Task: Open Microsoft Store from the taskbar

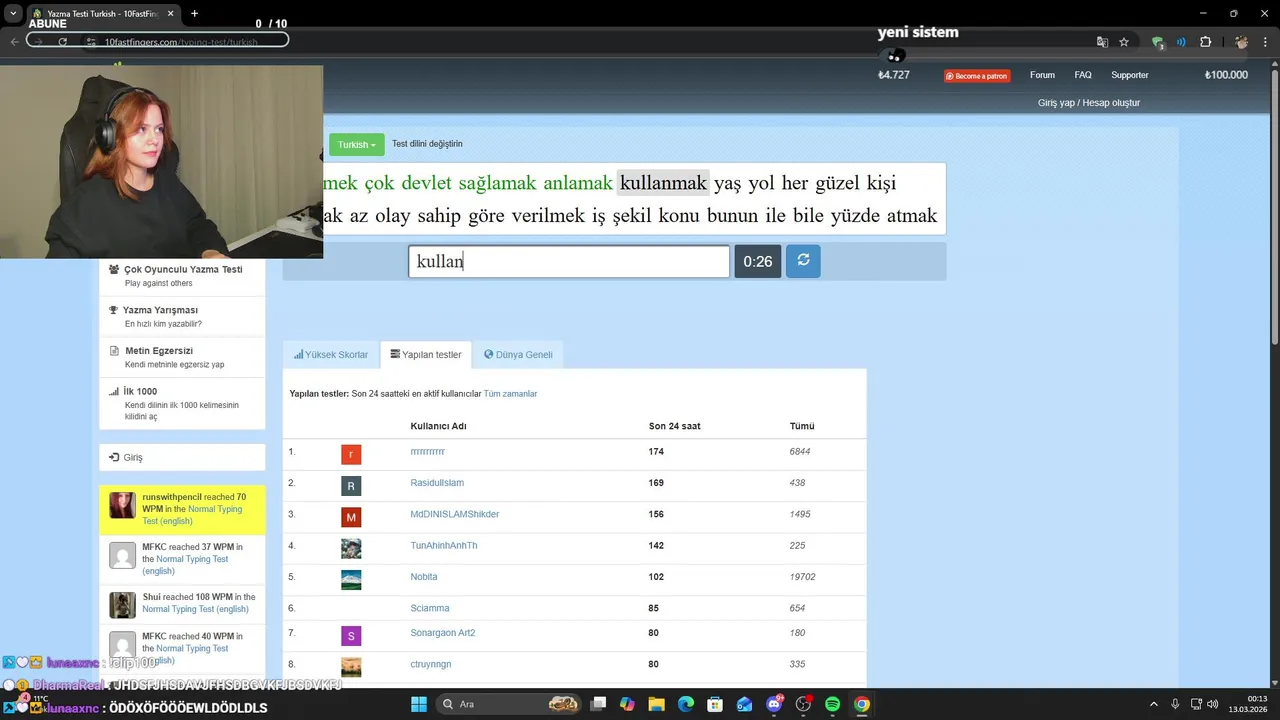Action: pos(715,704)
